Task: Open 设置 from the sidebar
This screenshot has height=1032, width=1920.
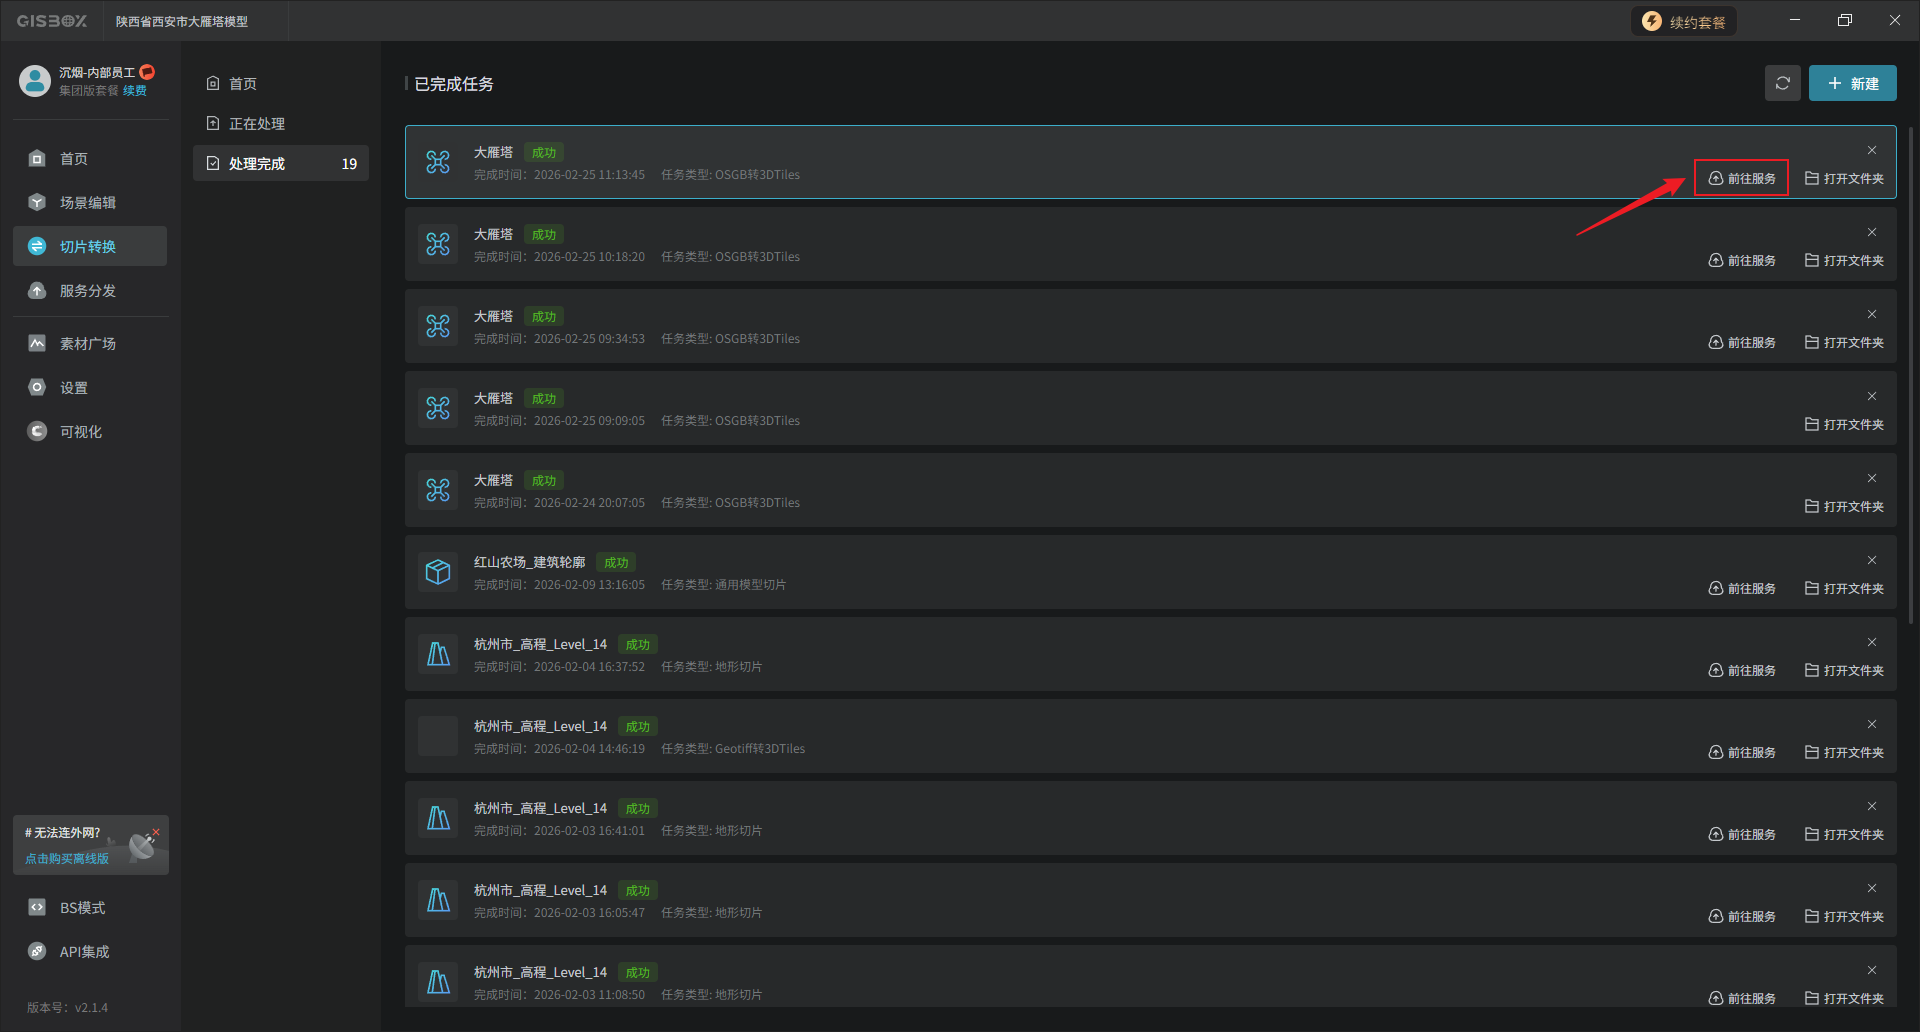Action: (74, 388)
